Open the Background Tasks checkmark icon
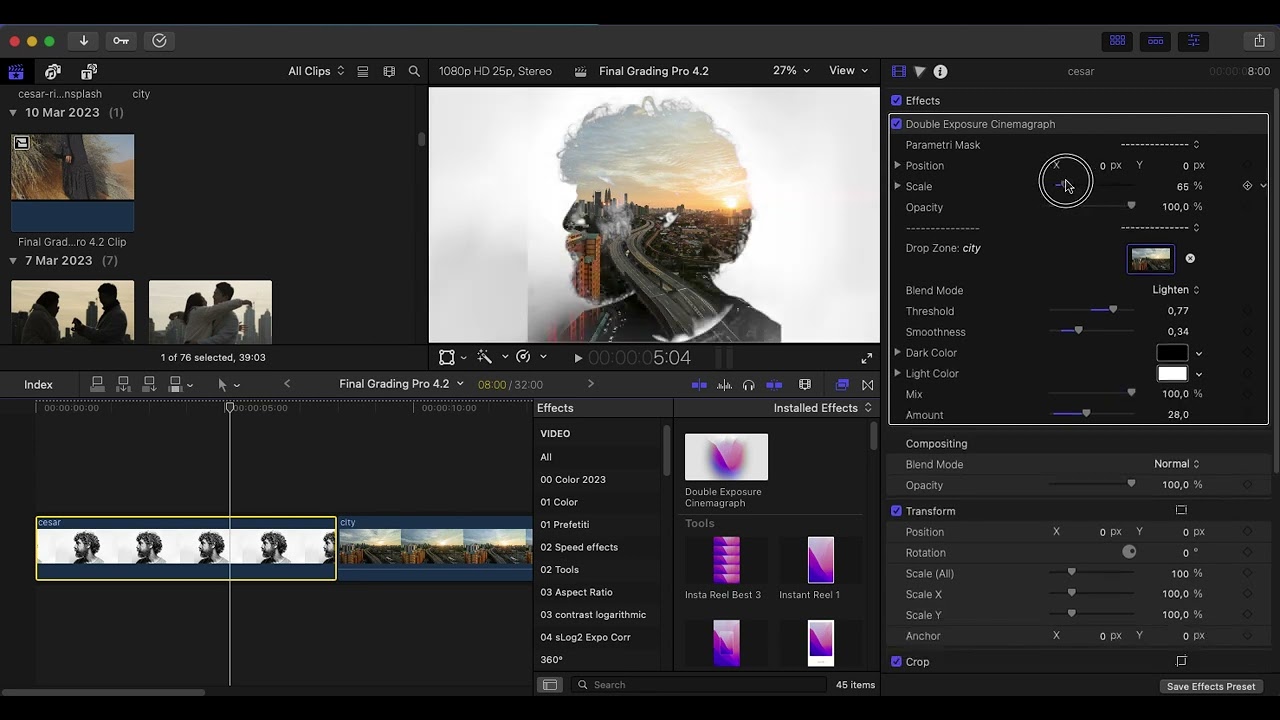 (159, 41)
